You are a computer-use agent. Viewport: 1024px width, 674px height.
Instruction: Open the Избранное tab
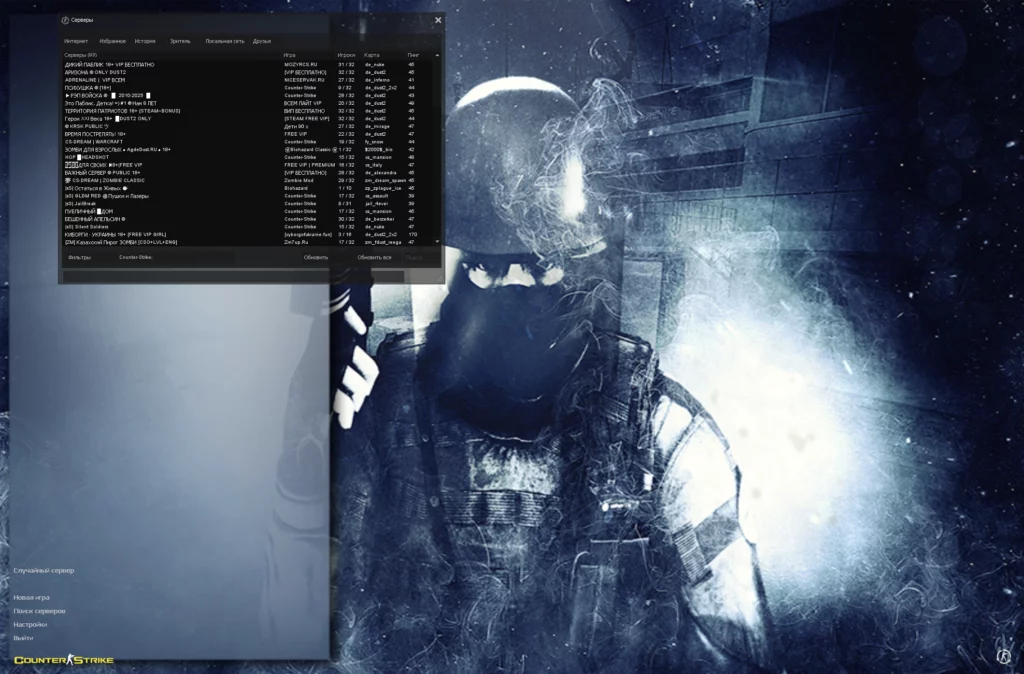coord(112,41)
